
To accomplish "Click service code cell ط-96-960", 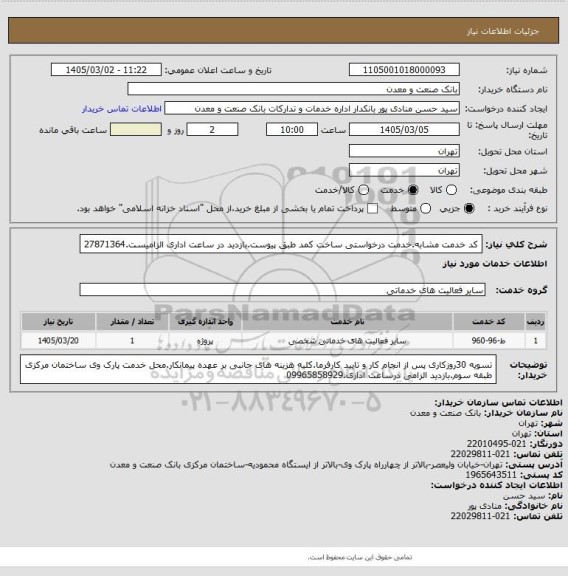I will pyautogui.click(x=489, y=341).
